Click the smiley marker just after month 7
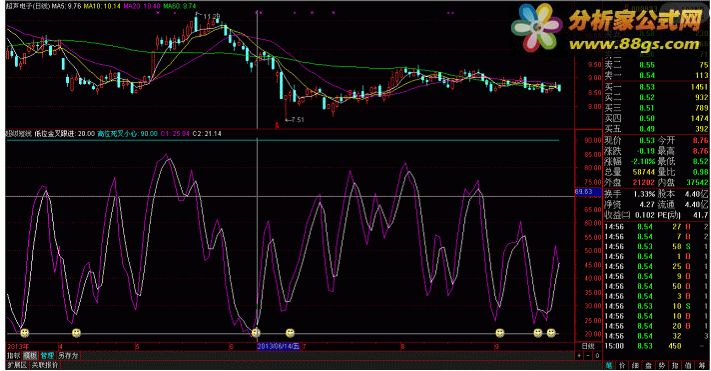The image size is (711, 371). coord(290,333)
